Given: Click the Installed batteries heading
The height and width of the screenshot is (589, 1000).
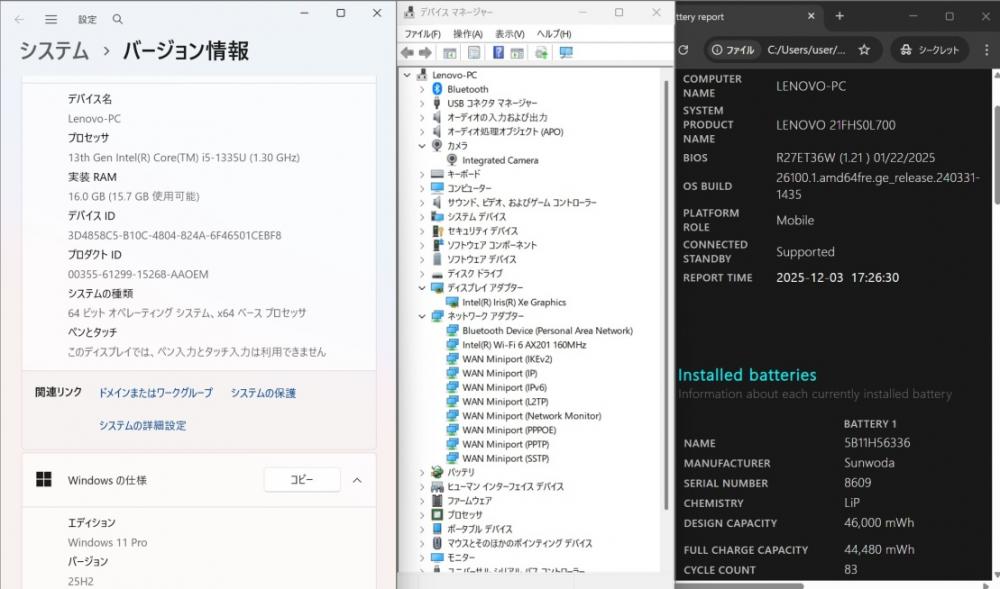Looking at the screenshot, I should (x=747, y=375).
